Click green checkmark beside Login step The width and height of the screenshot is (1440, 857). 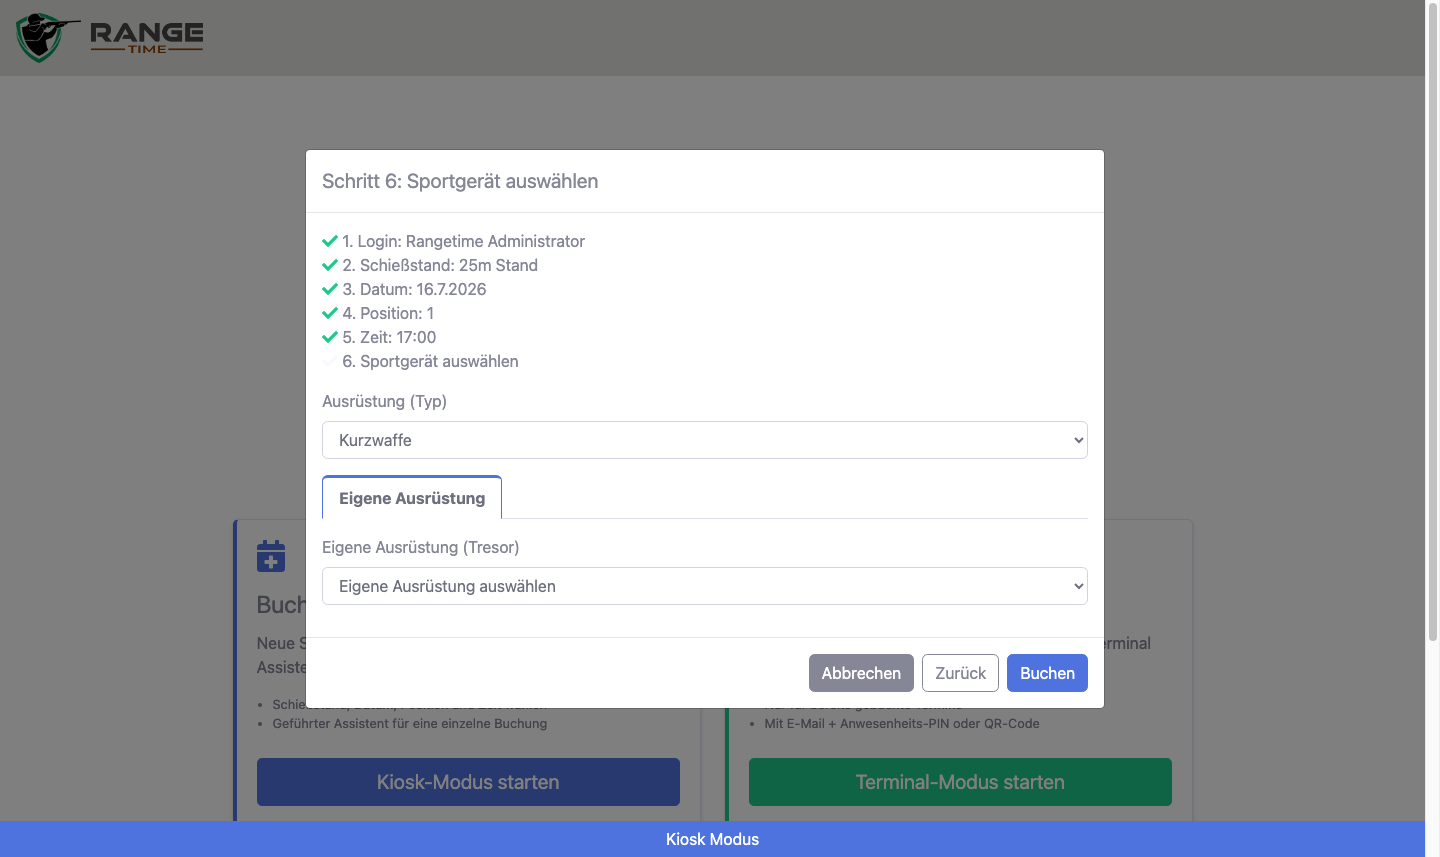(x=330, y=241)
